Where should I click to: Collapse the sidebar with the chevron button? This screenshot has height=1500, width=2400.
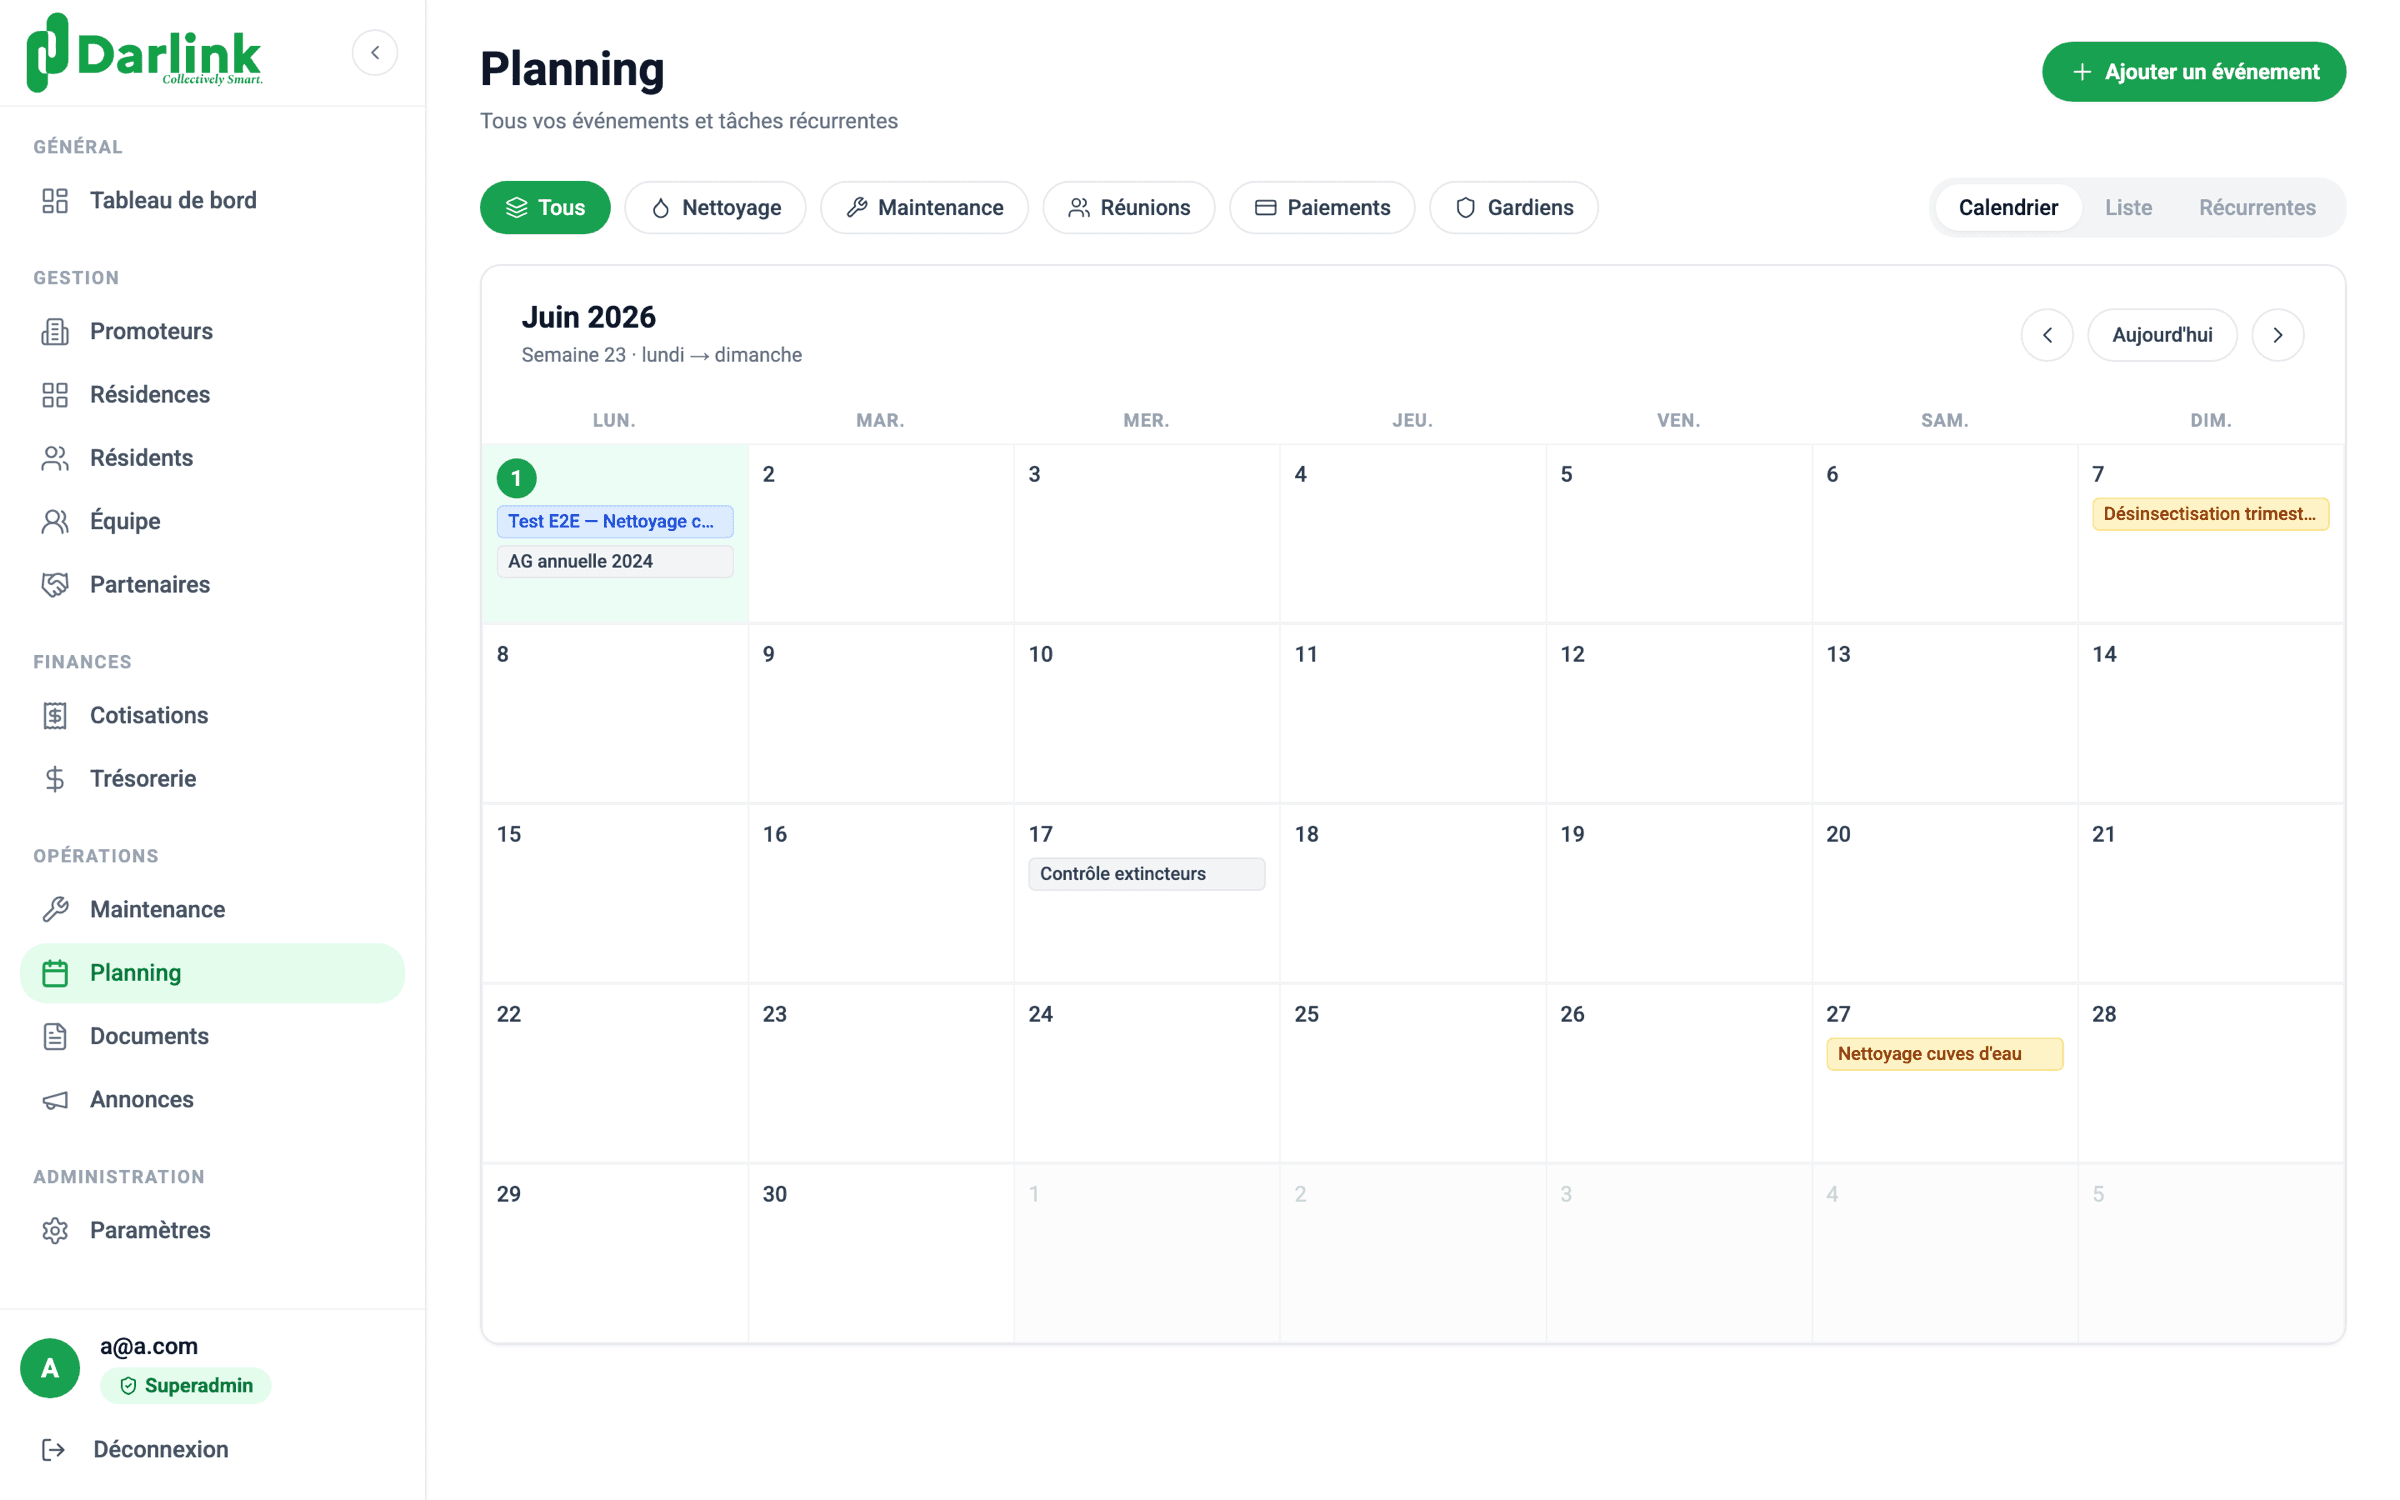375,53
